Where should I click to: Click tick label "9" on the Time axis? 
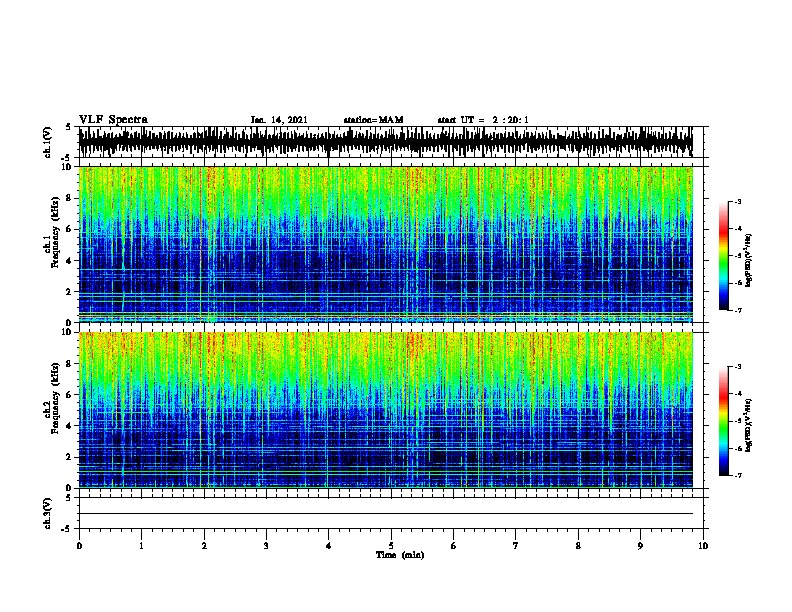coord(640,546)
